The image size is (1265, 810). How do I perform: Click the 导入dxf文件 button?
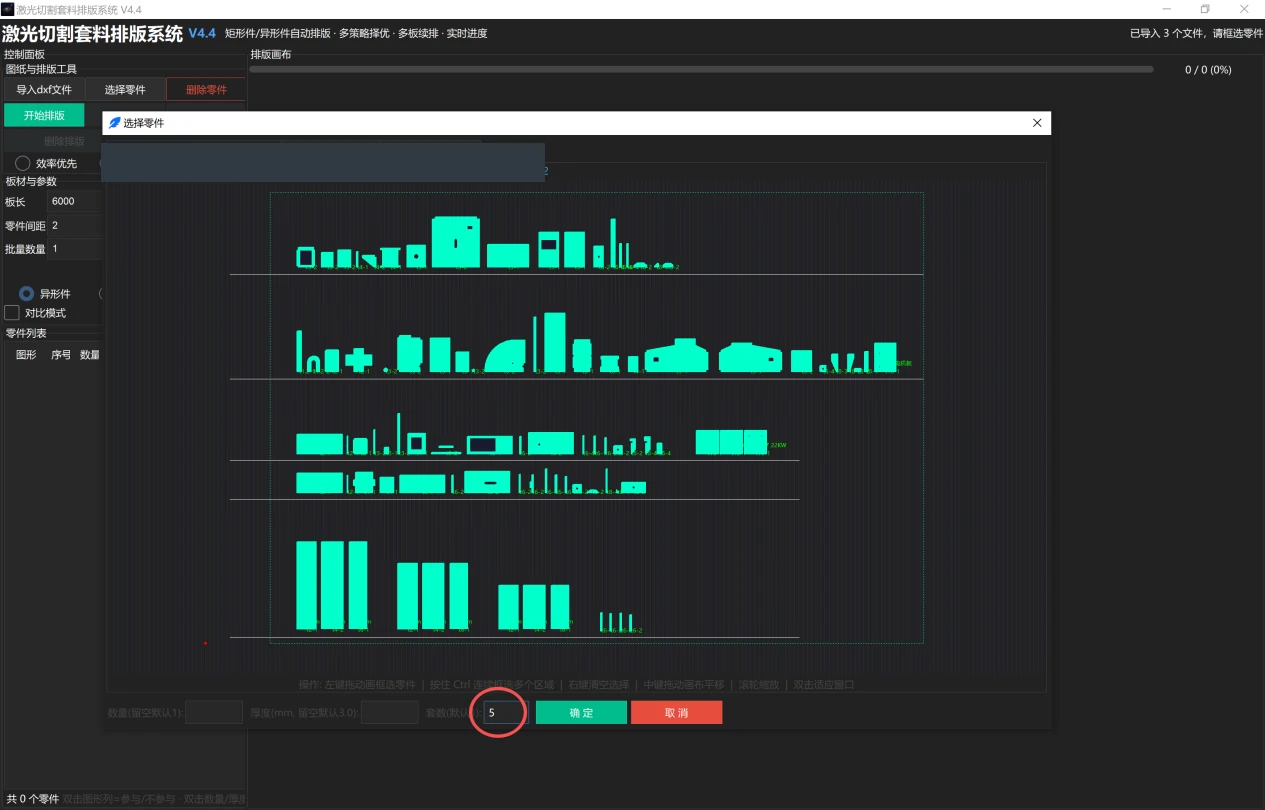44,90
